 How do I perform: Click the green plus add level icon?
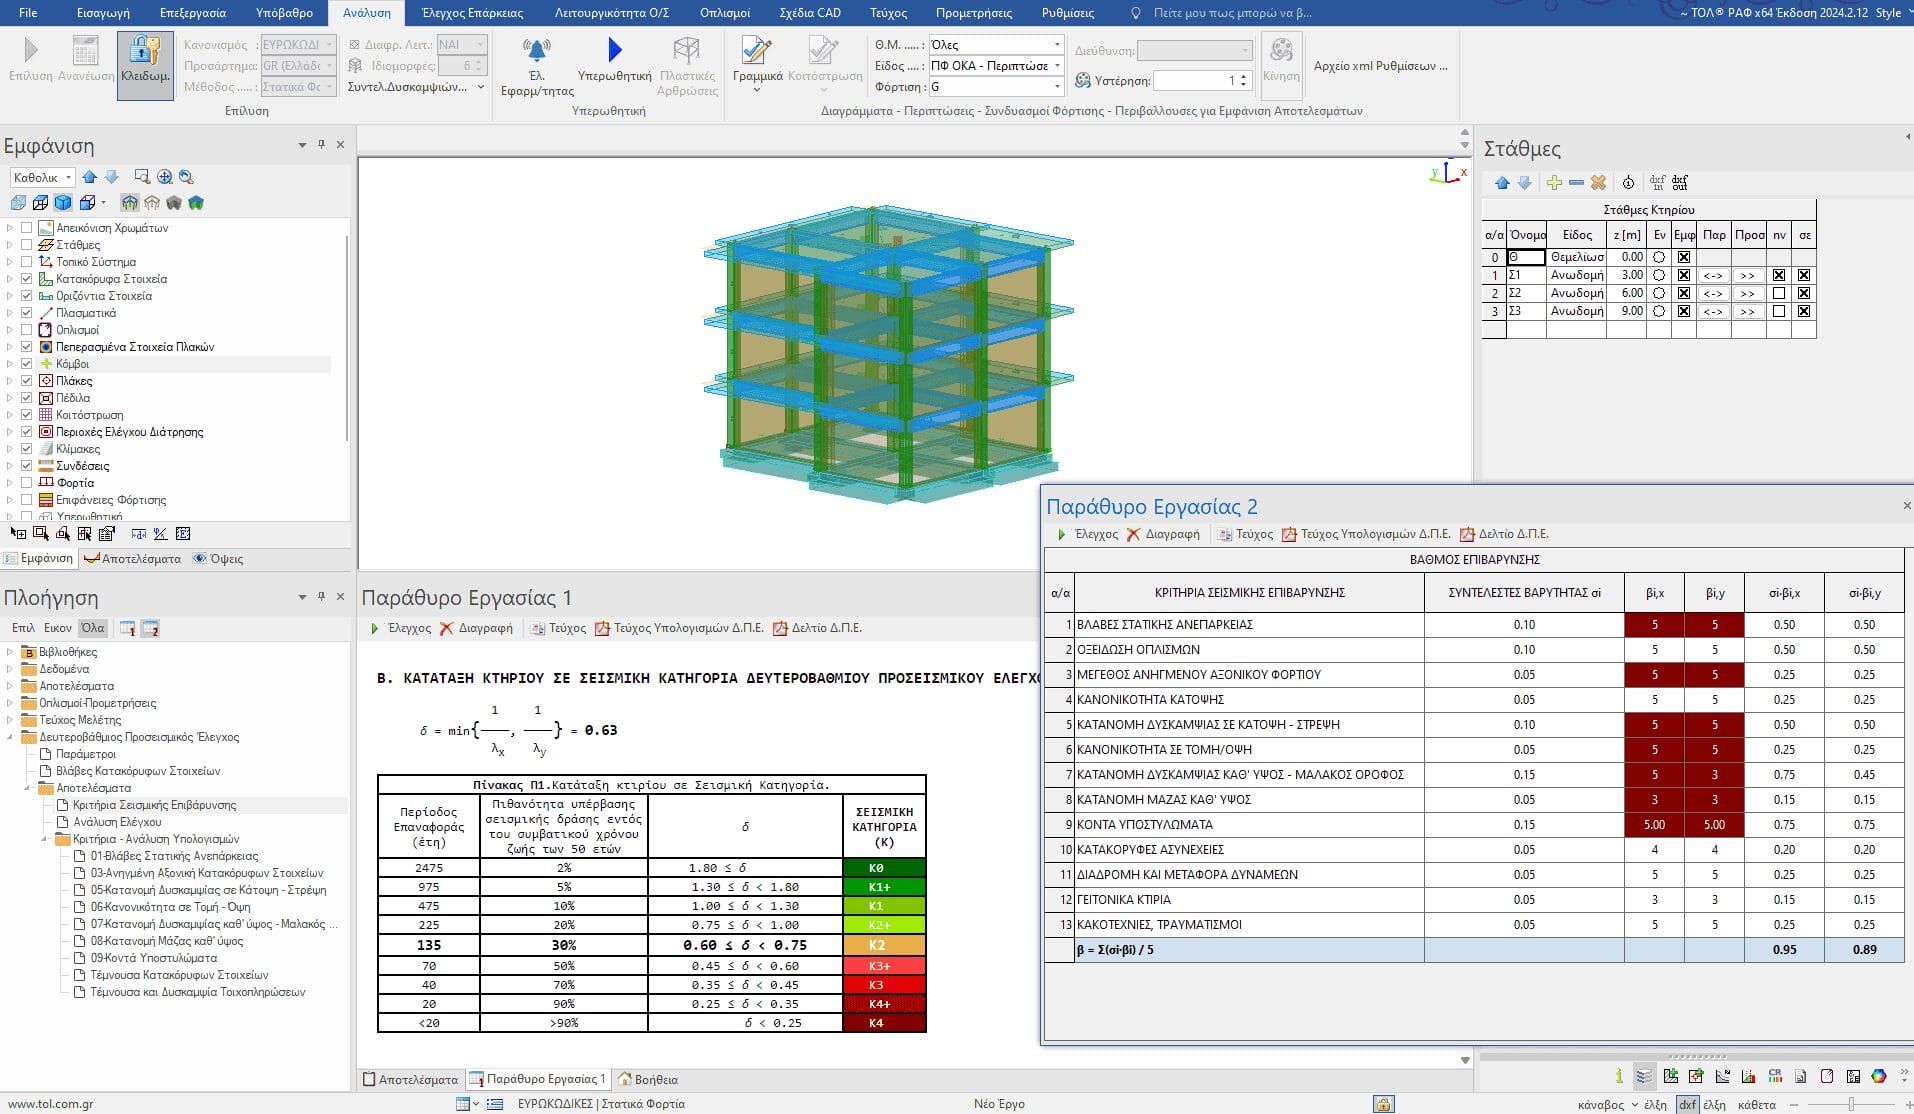[1553, 183]
